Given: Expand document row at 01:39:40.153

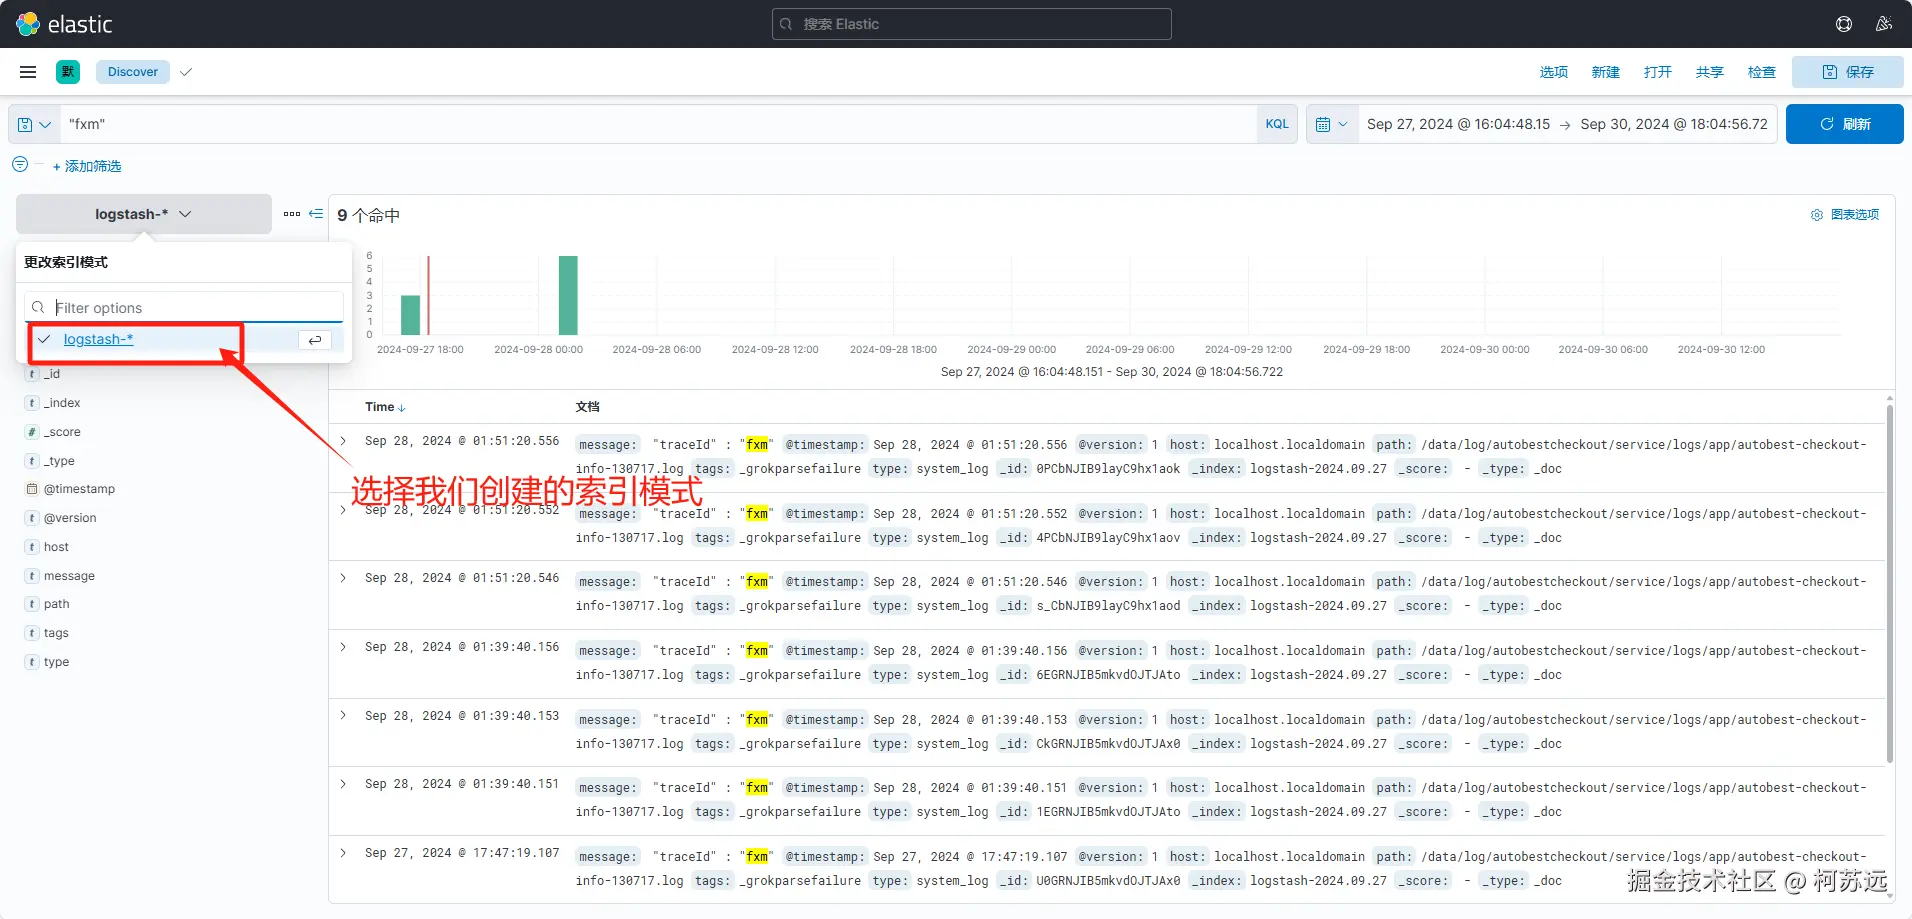Looking at the screenshot, I should coord(343,716).
